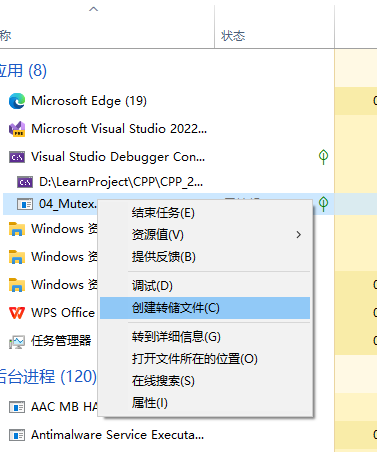This screenshot has width=377, height=452.
Task: Click the Visual Studio 2022 icon
Action: [17, 129]
